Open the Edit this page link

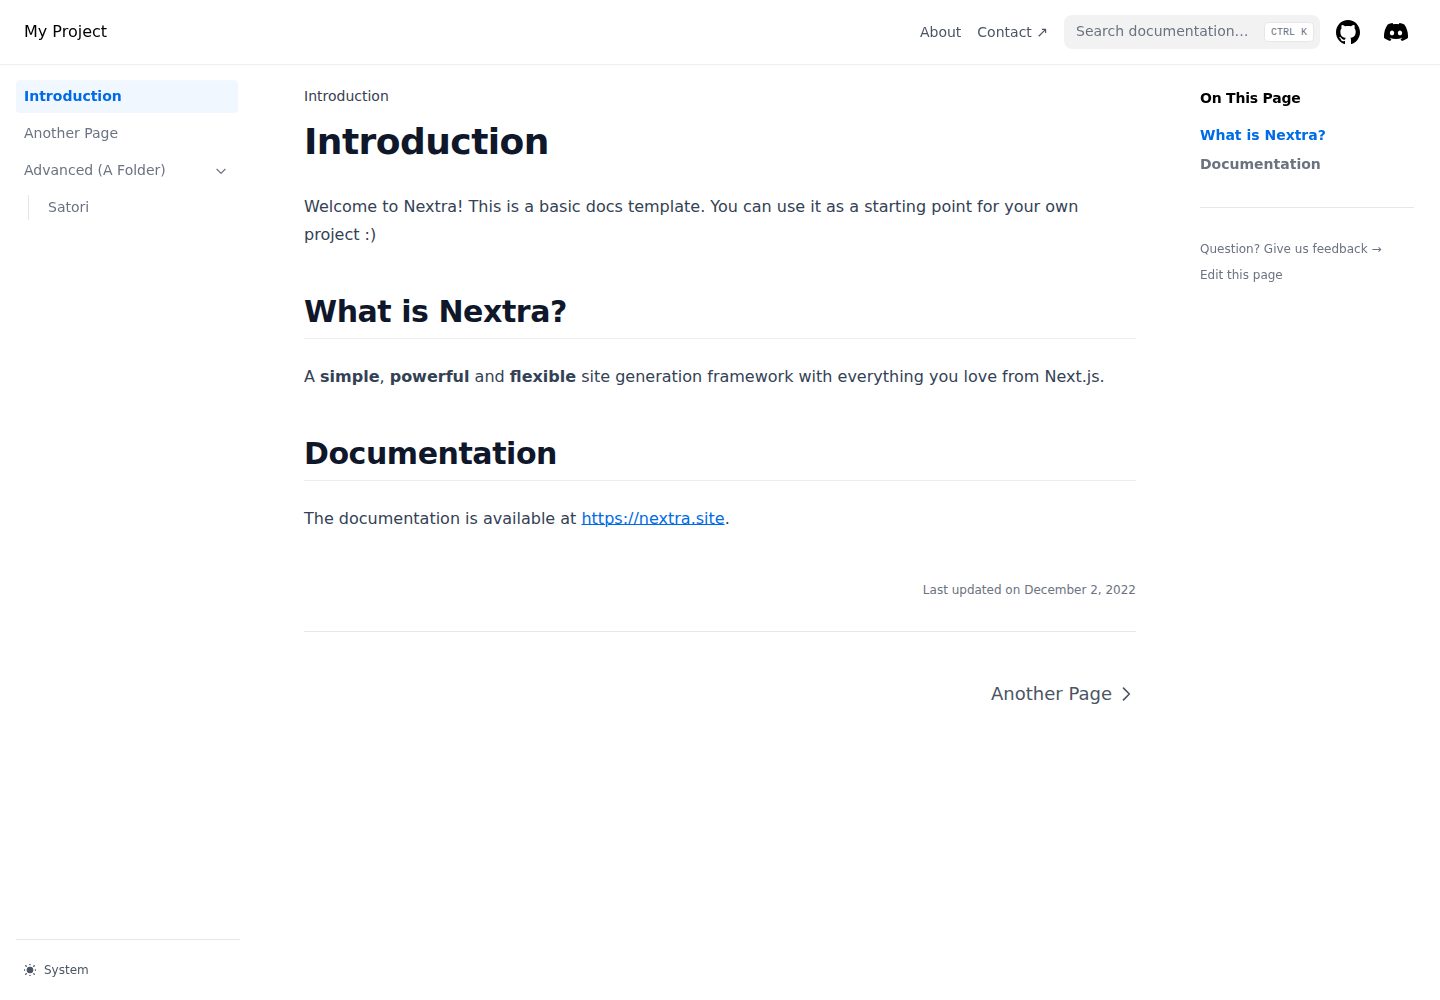pyautogui.click(x=1241, y=275)
